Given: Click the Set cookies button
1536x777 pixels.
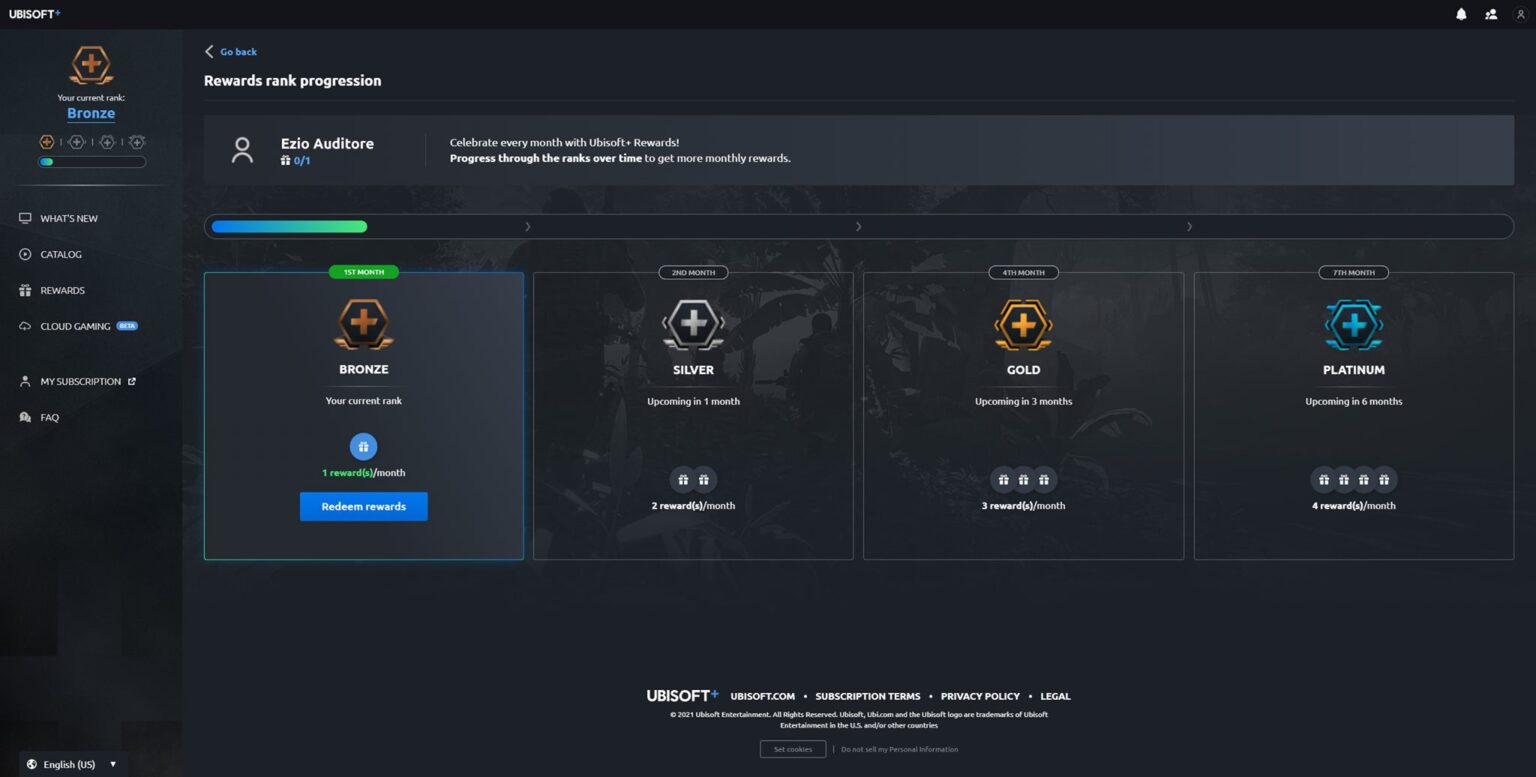Looking at the screenshot, I should click(x=793, y=749).
